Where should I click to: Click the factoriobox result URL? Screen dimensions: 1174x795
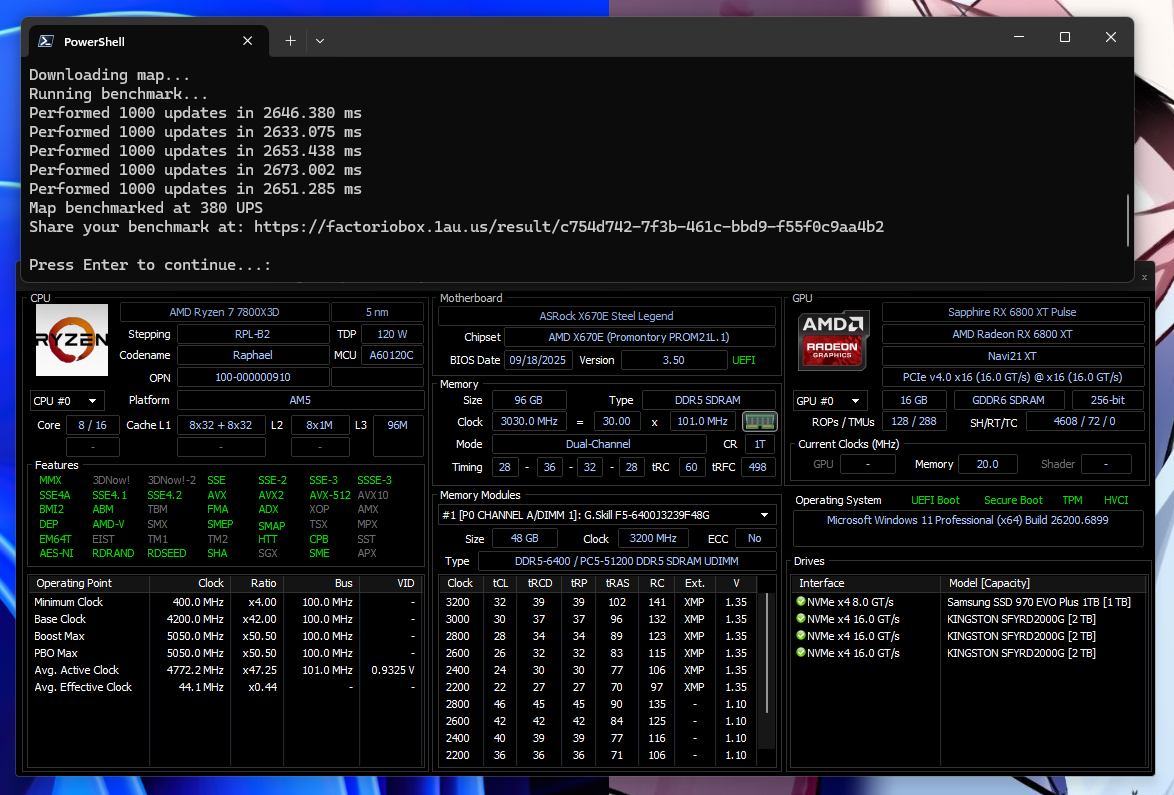tap(569, 227)
